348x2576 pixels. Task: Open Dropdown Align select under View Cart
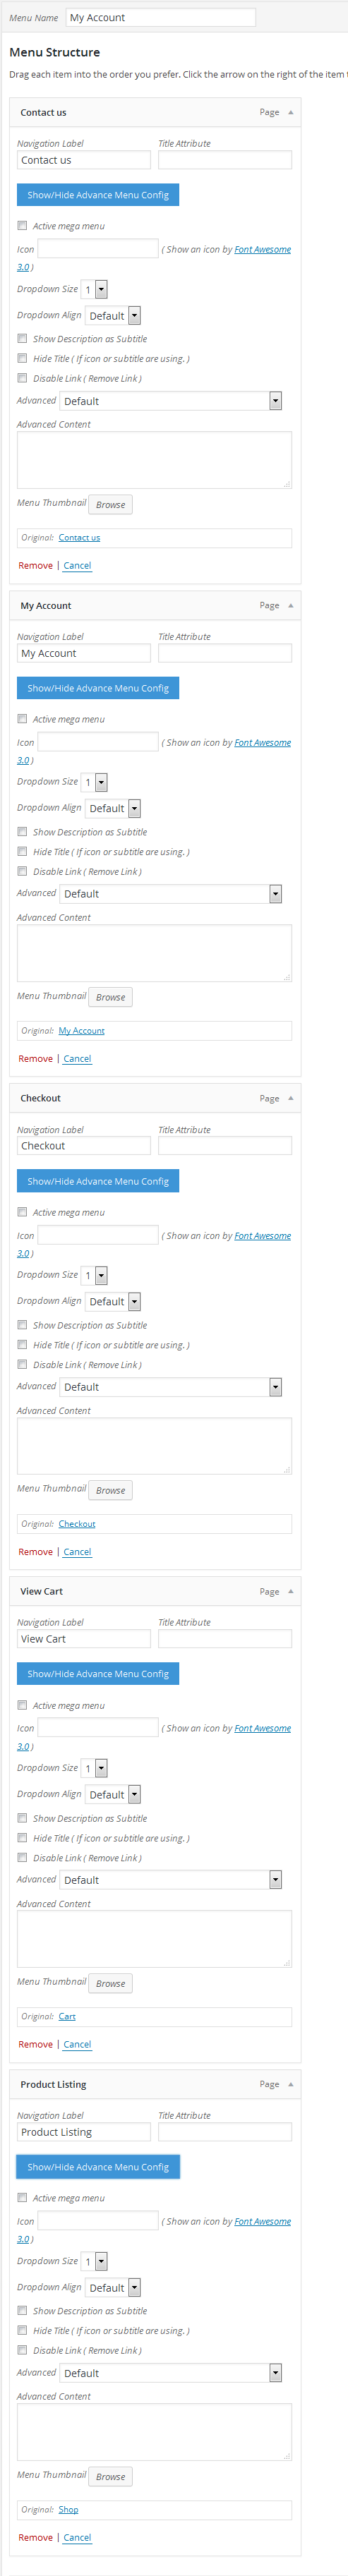click(x=113, y=1795)
